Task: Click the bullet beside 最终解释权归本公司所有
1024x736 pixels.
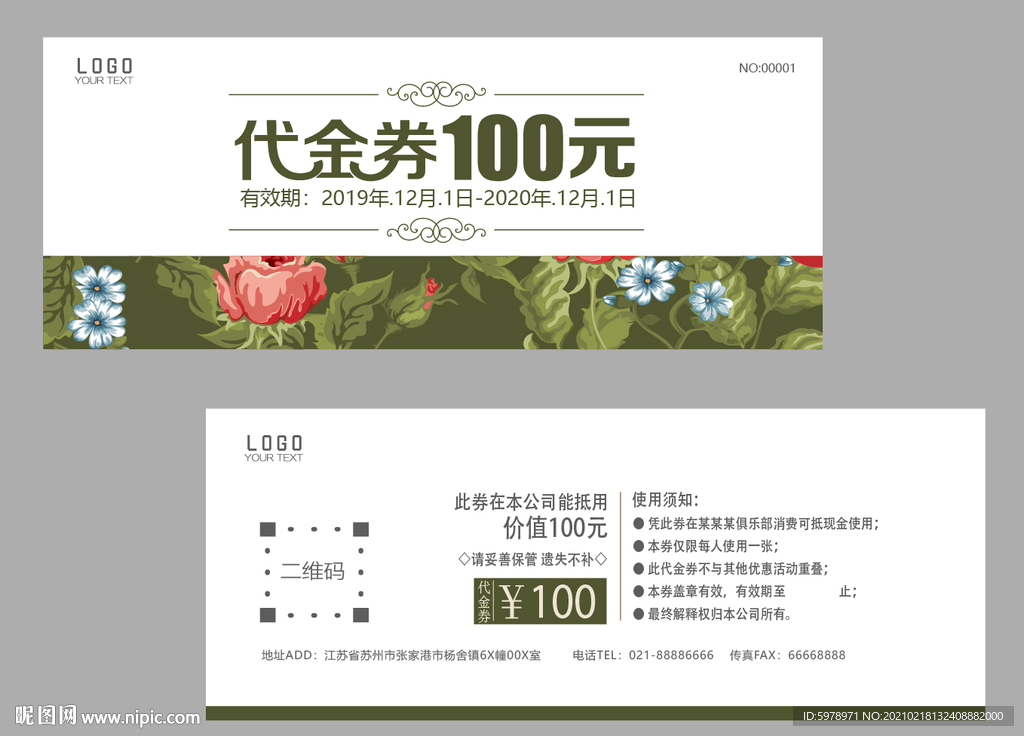Action: [x=640, y=614]
